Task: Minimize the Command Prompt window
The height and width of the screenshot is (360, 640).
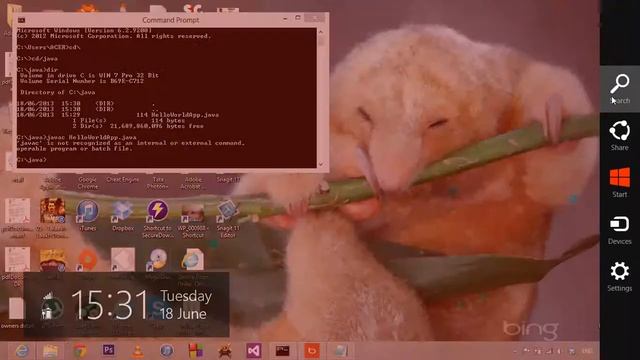Action: click(x=285, y=18)
